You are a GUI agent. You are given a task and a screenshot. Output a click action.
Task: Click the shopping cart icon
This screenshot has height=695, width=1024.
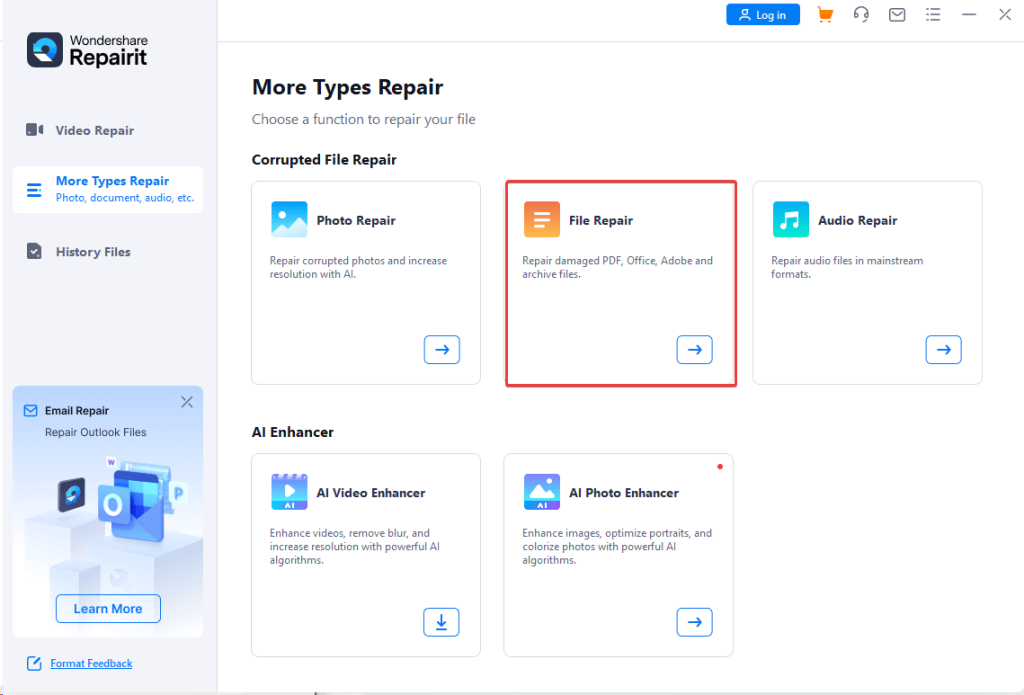click(825, 15)
